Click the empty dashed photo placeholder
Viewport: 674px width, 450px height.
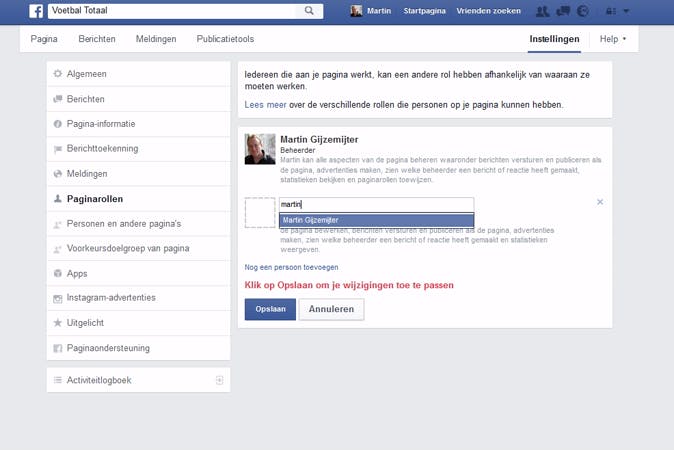click(260, 212)
